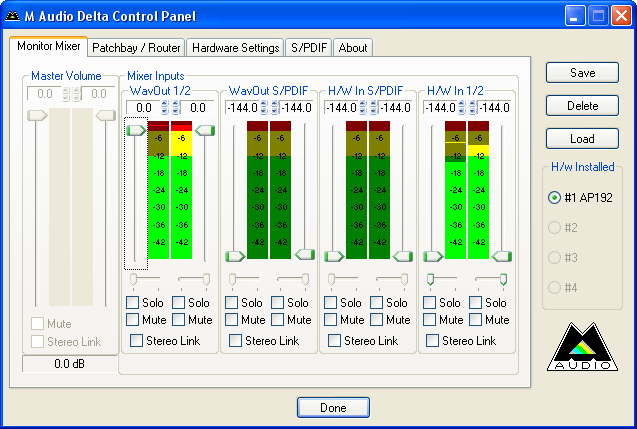
Task: Select the Monitor Mixer tab
Action: point(48,46)
